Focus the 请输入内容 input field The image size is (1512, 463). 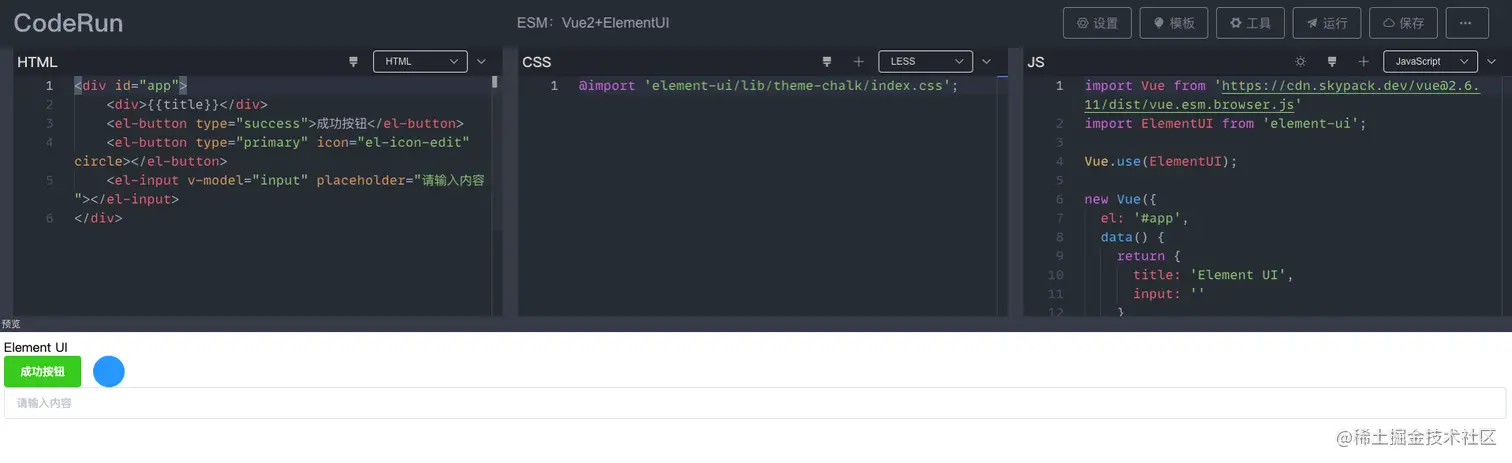pos(755,403)
